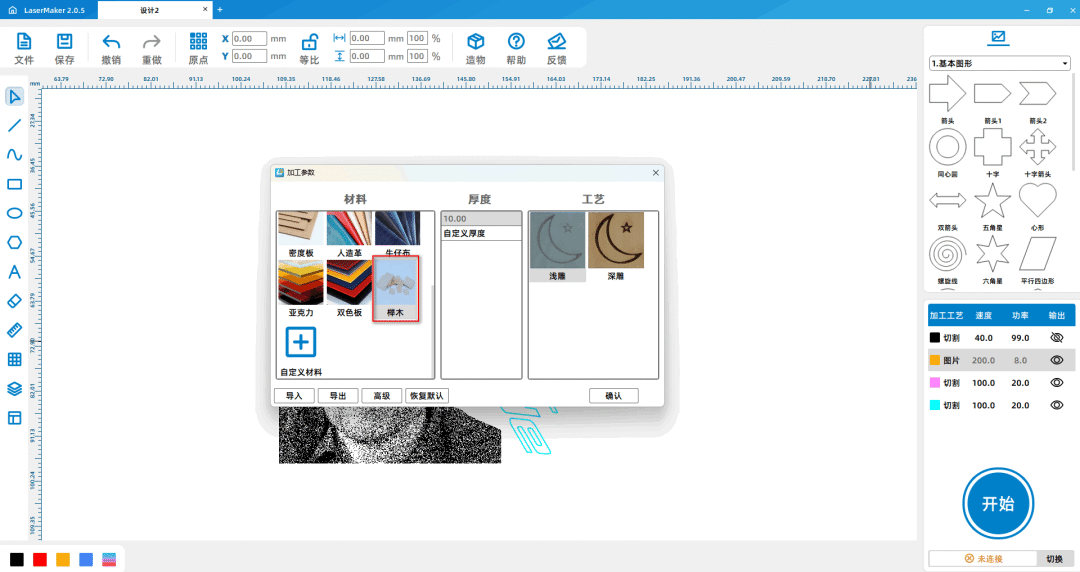Open a new tab with plus button

[x=220, y=9]
